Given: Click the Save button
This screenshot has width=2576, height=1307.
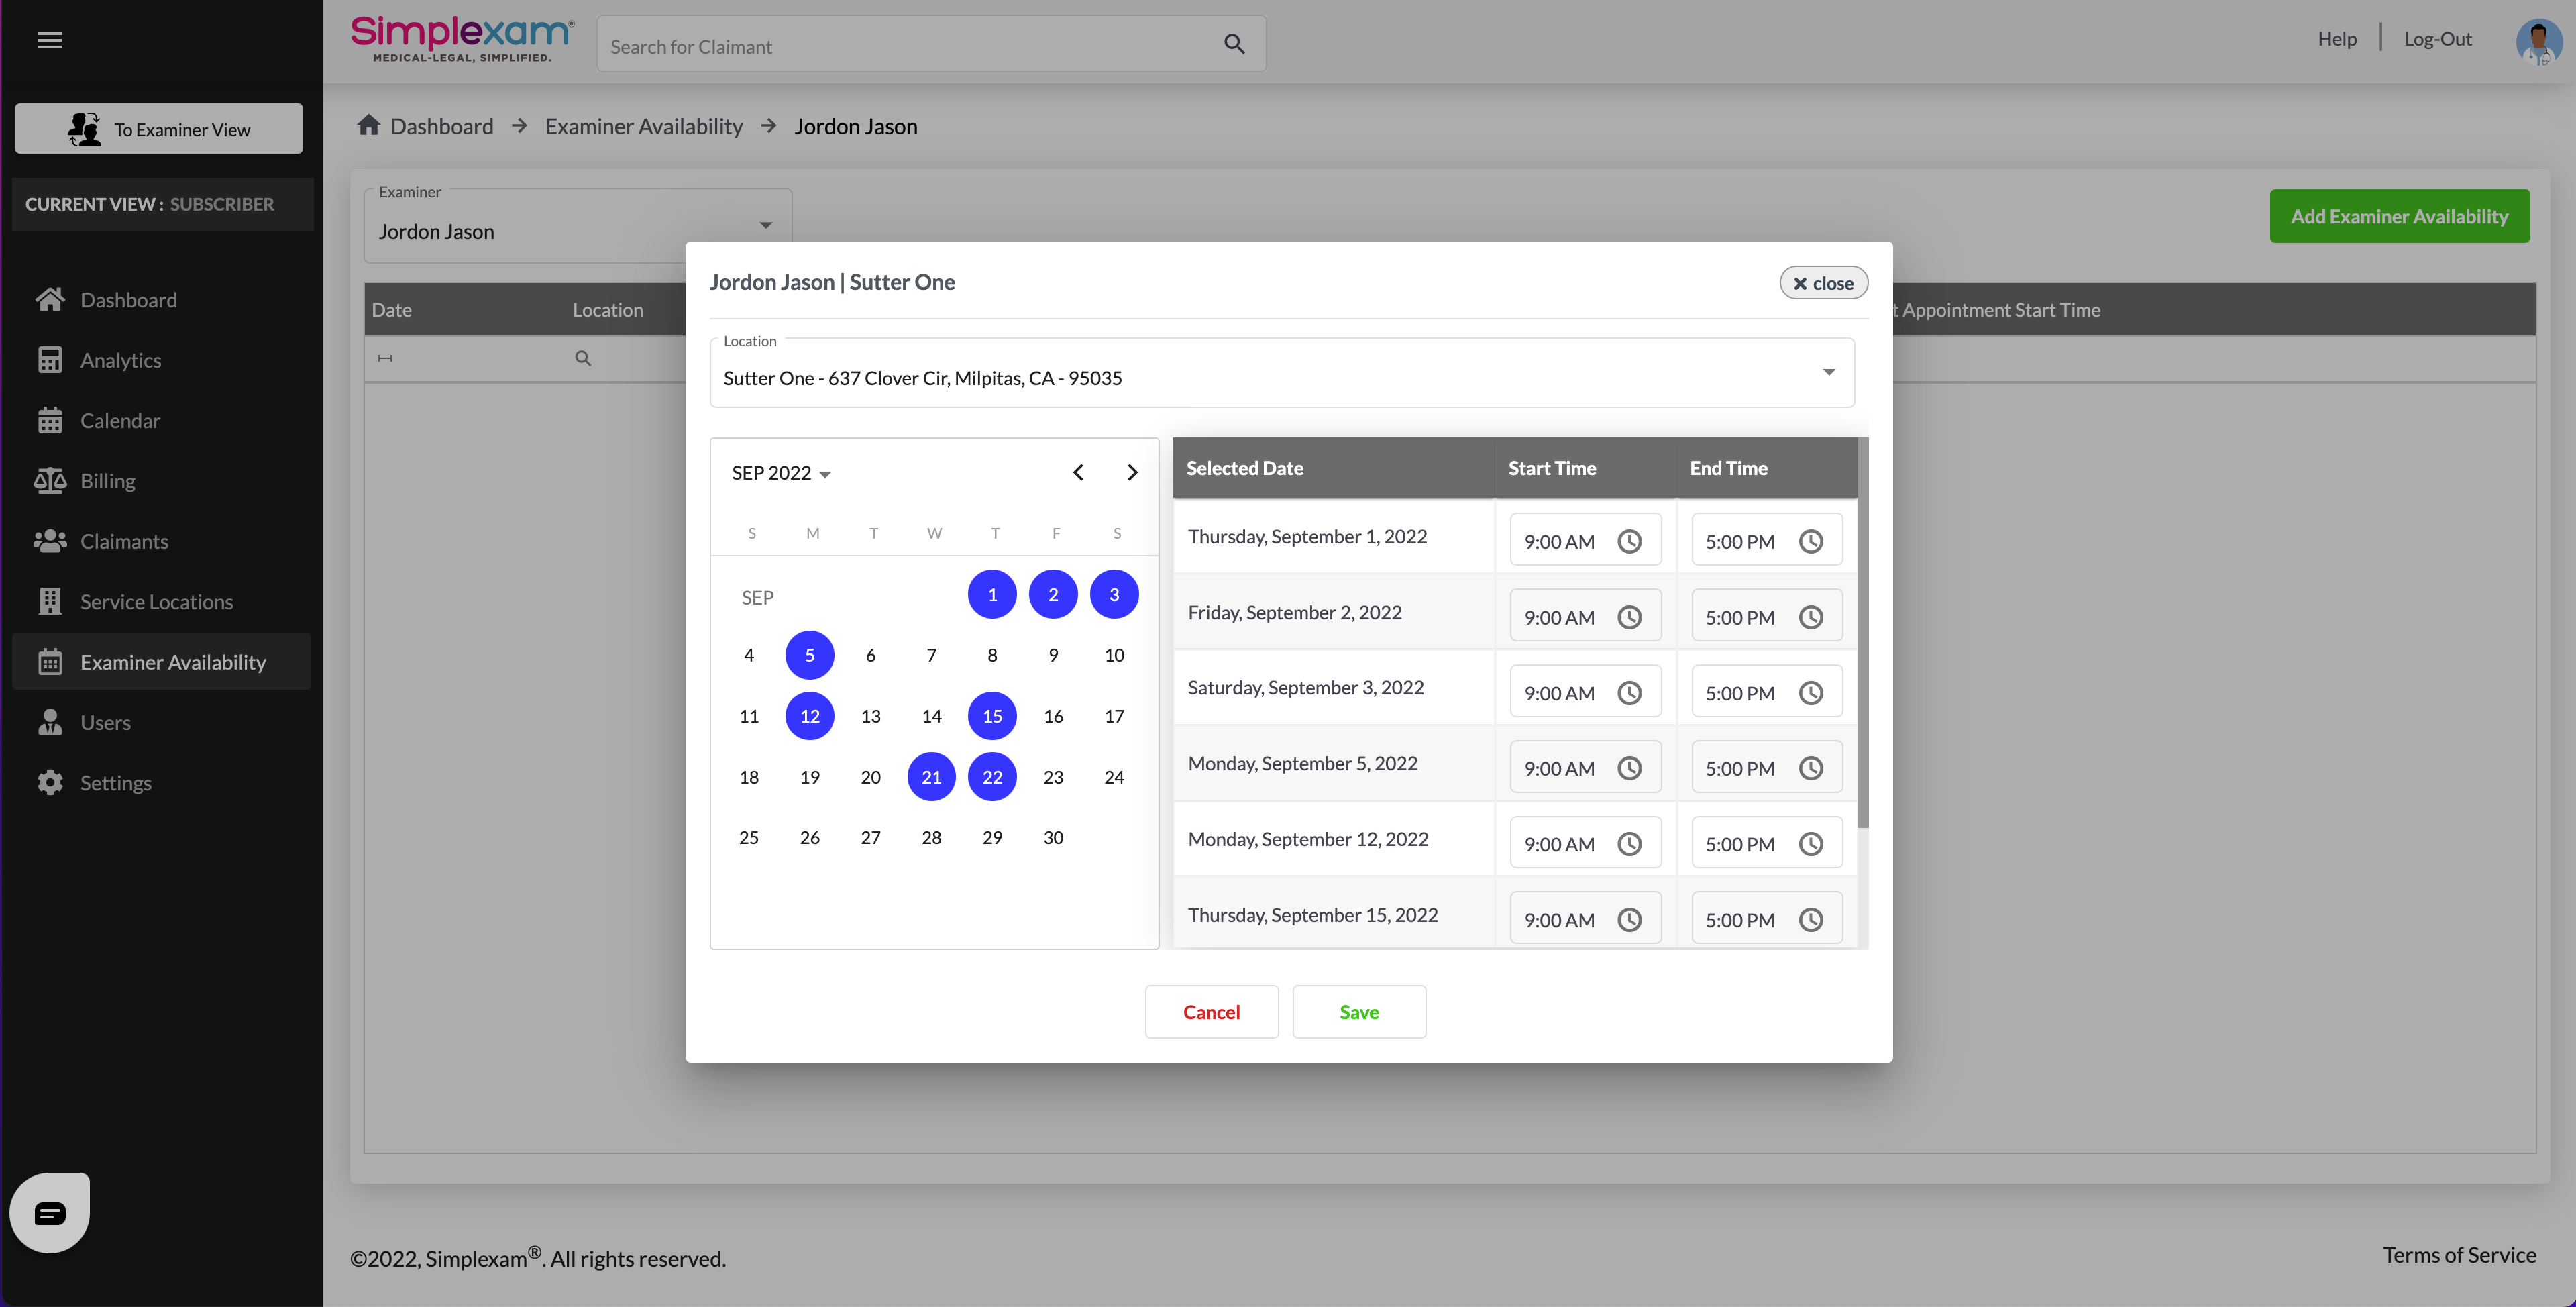Looking at the screenshot, I should point(1358,1012).
